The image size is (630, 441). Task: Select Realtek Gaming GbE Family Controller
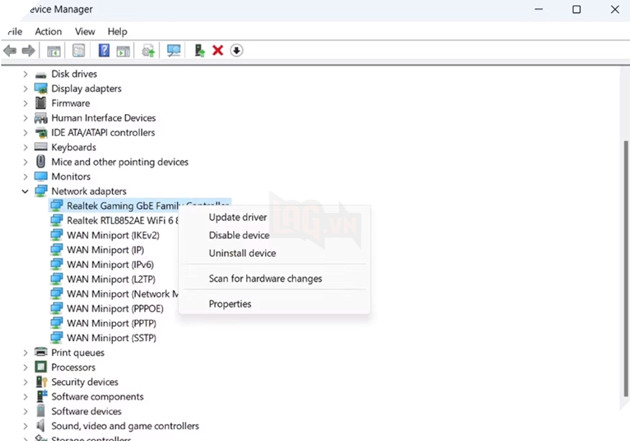coord(140,206)
